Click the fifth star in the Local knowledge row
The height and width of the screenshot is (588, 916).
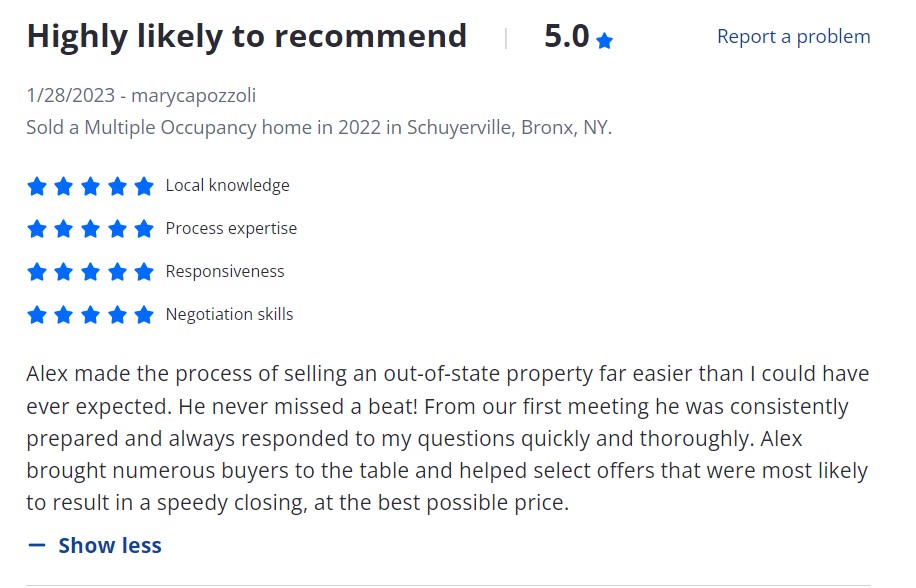tap(144, 186)
